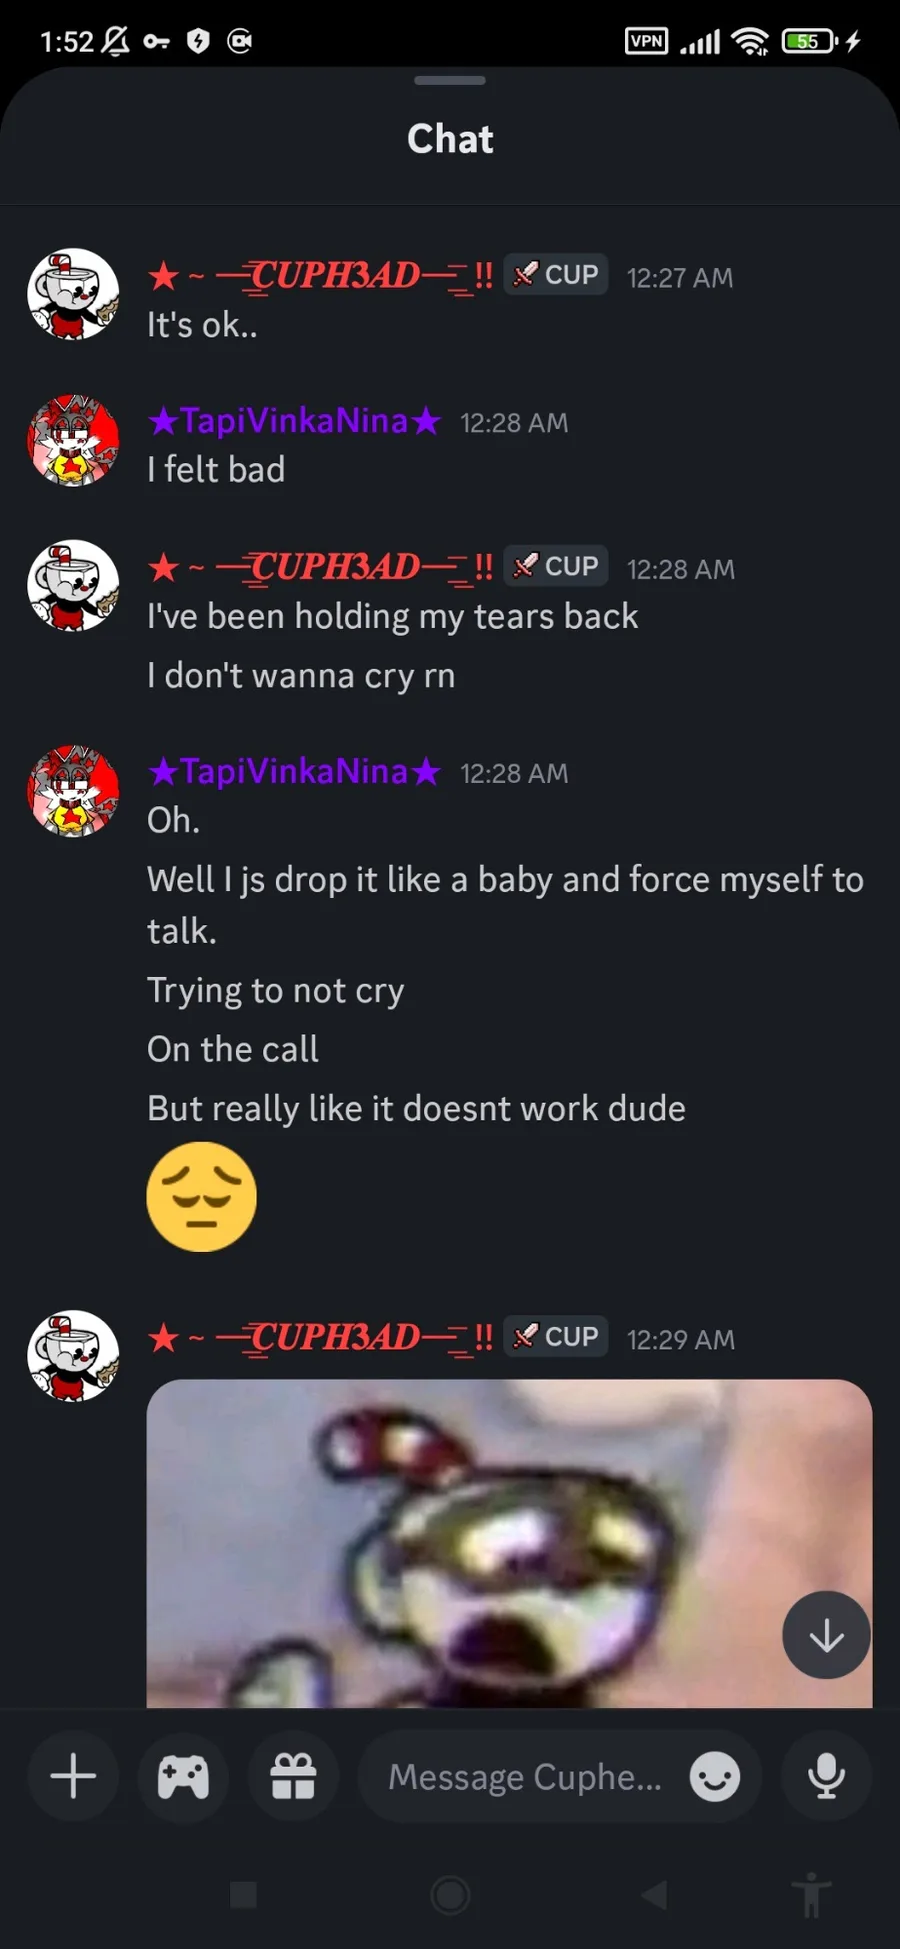This screenshot has height=1949, width=900.
Task: Tap CUP server tag on 12:29 message
Action: click(x=556, y=1337)
